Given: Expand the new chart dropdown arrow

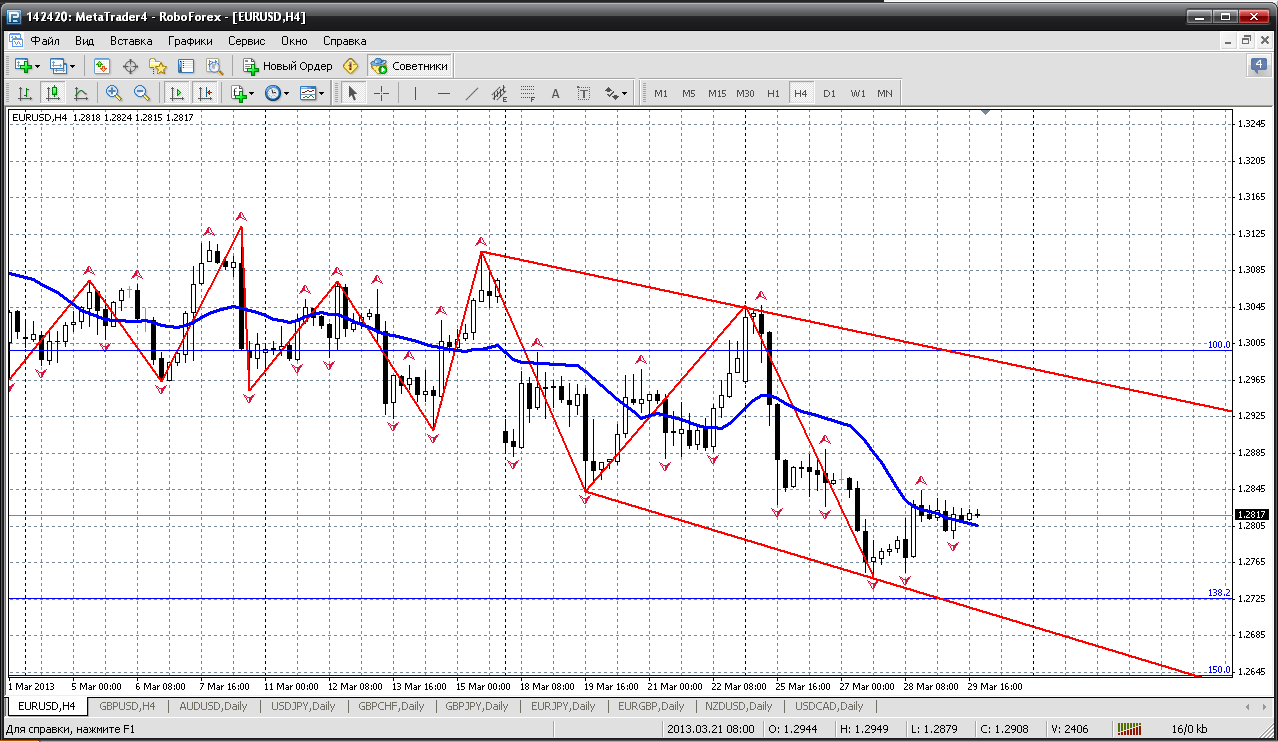Looking at the screenshot, I should [38, 67].
